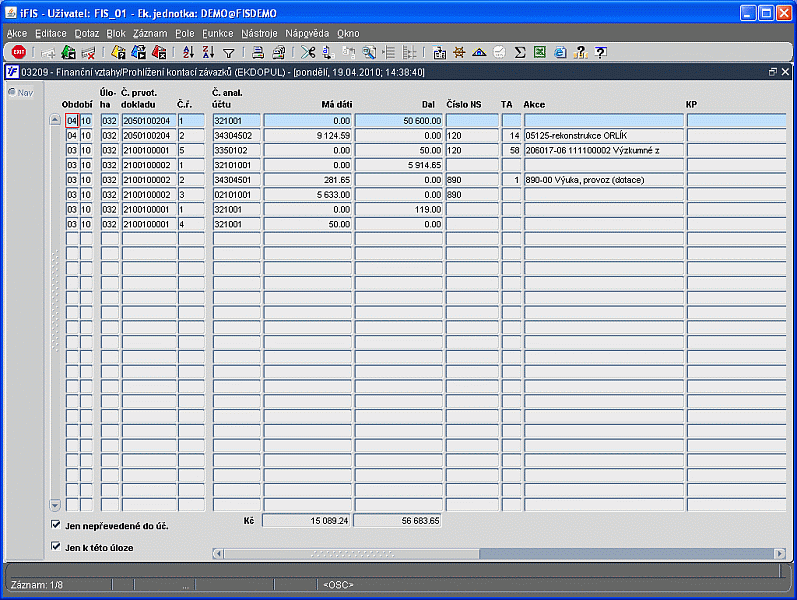Sort records descending with Z-A icon
The image size is (797, 600).
click(x=208, y=52)
